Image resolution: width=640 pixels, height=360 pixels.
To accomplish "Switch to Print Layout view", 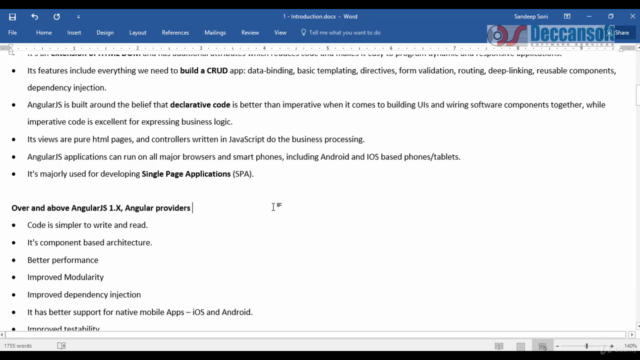I will [520, 346].
